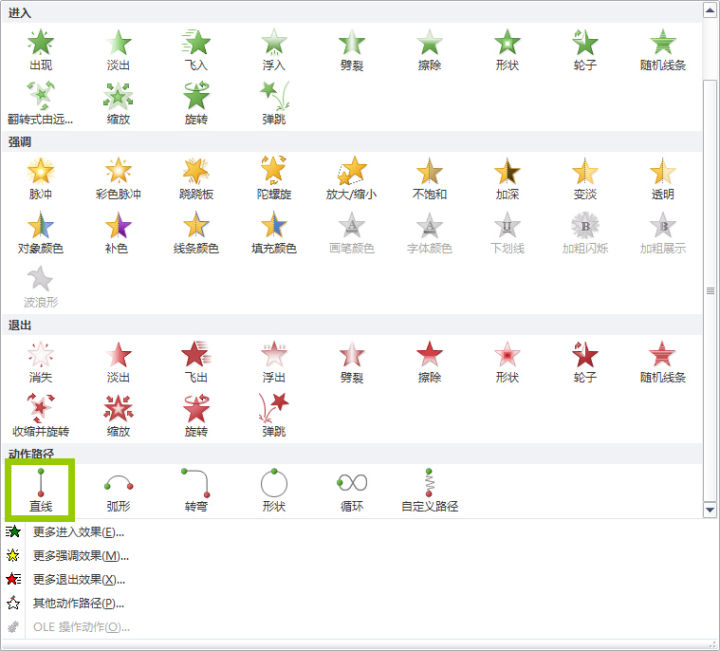Select the 翻转式由远及近 entrance effect
720x651 pixels.
[x=40, y=104]
